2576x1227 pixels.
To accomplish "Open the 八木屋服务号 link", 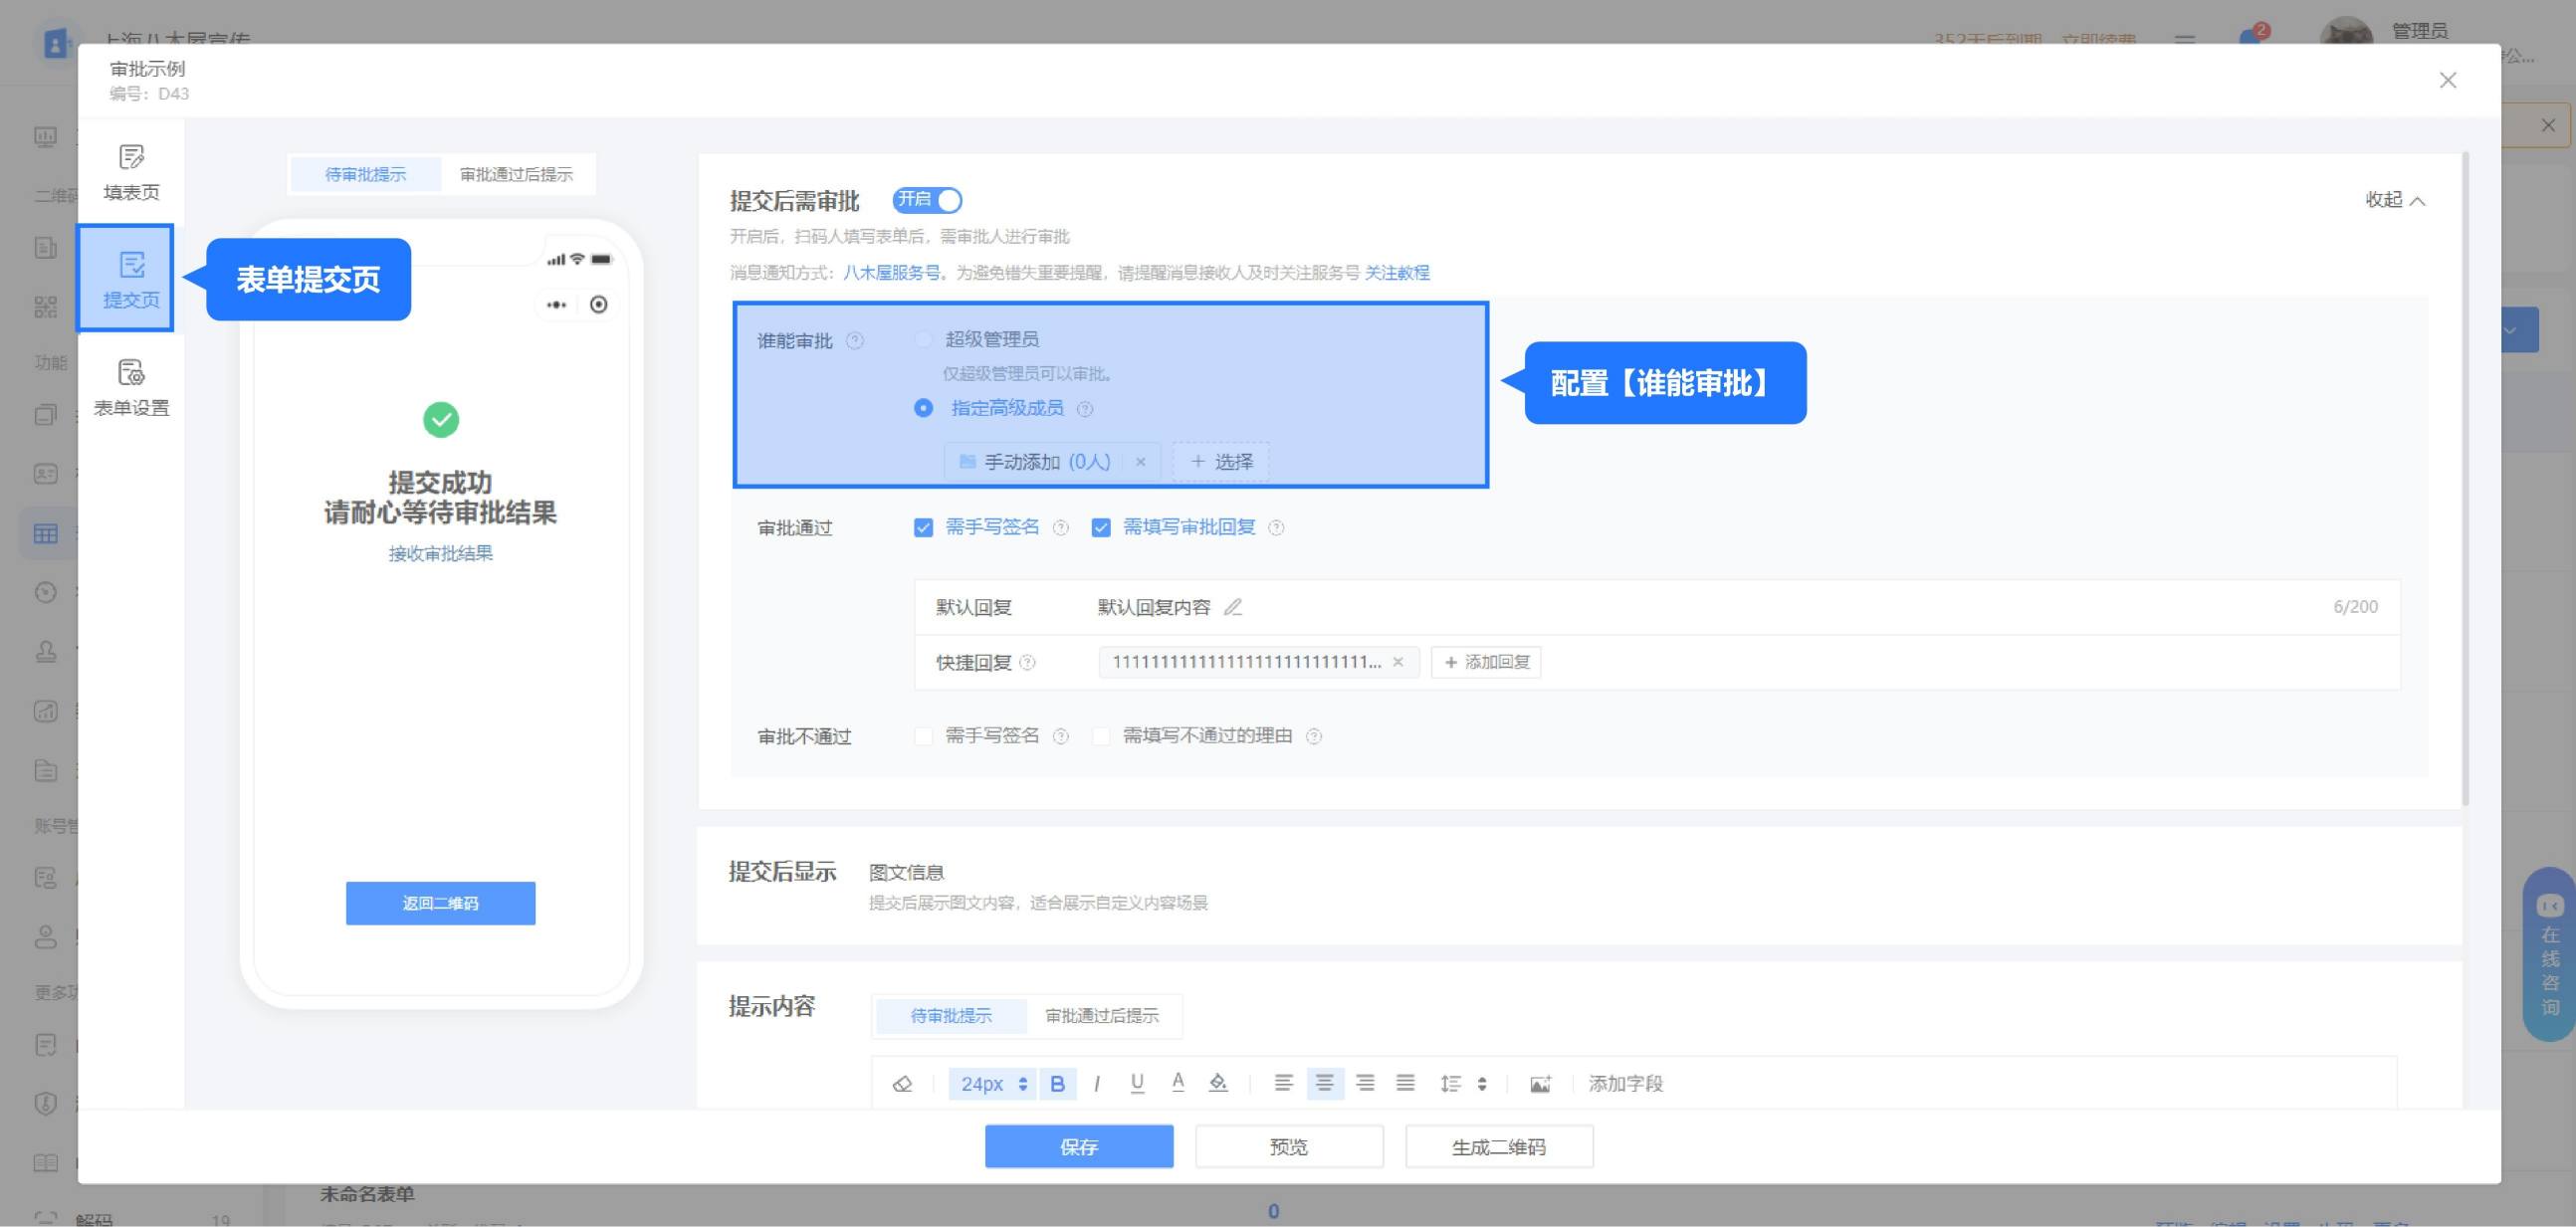I will point(892,273).
